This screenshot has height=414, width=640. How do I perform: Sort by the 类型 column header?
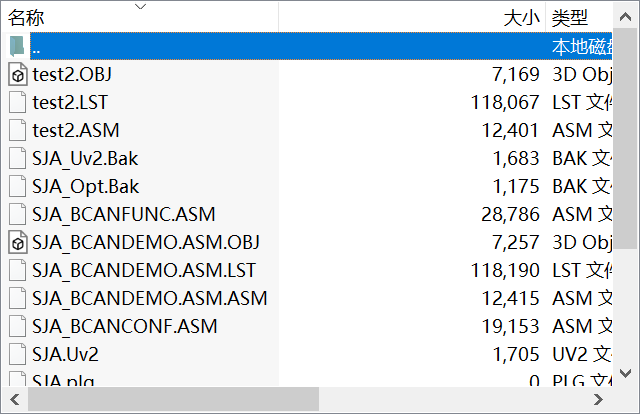tap(570, 18)
